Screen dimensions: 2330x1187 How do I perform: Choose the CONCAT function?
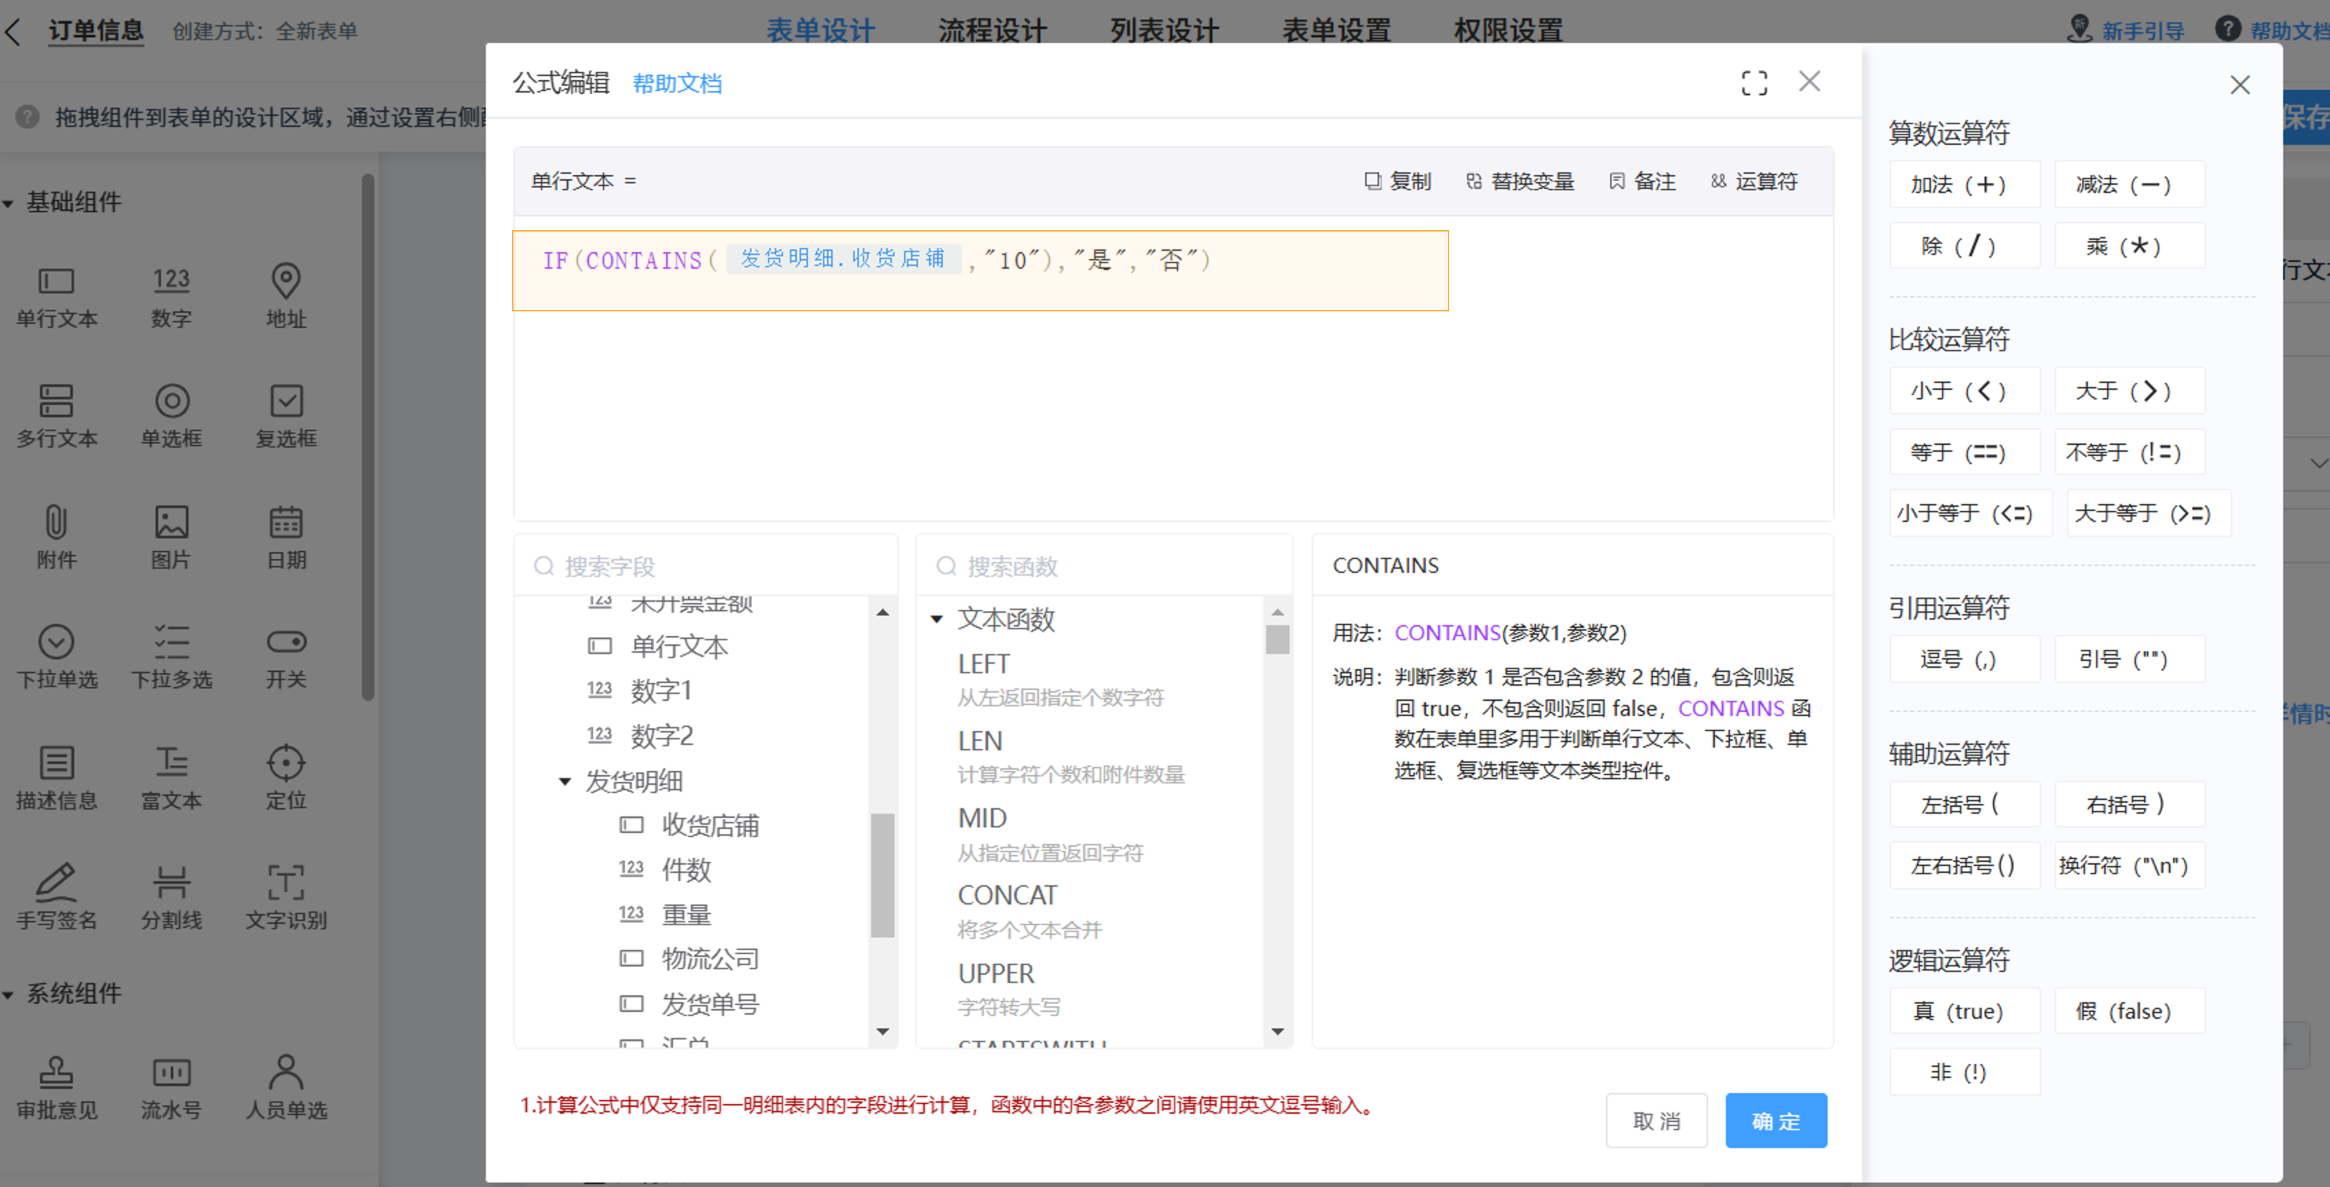[x=1007, y=895]
